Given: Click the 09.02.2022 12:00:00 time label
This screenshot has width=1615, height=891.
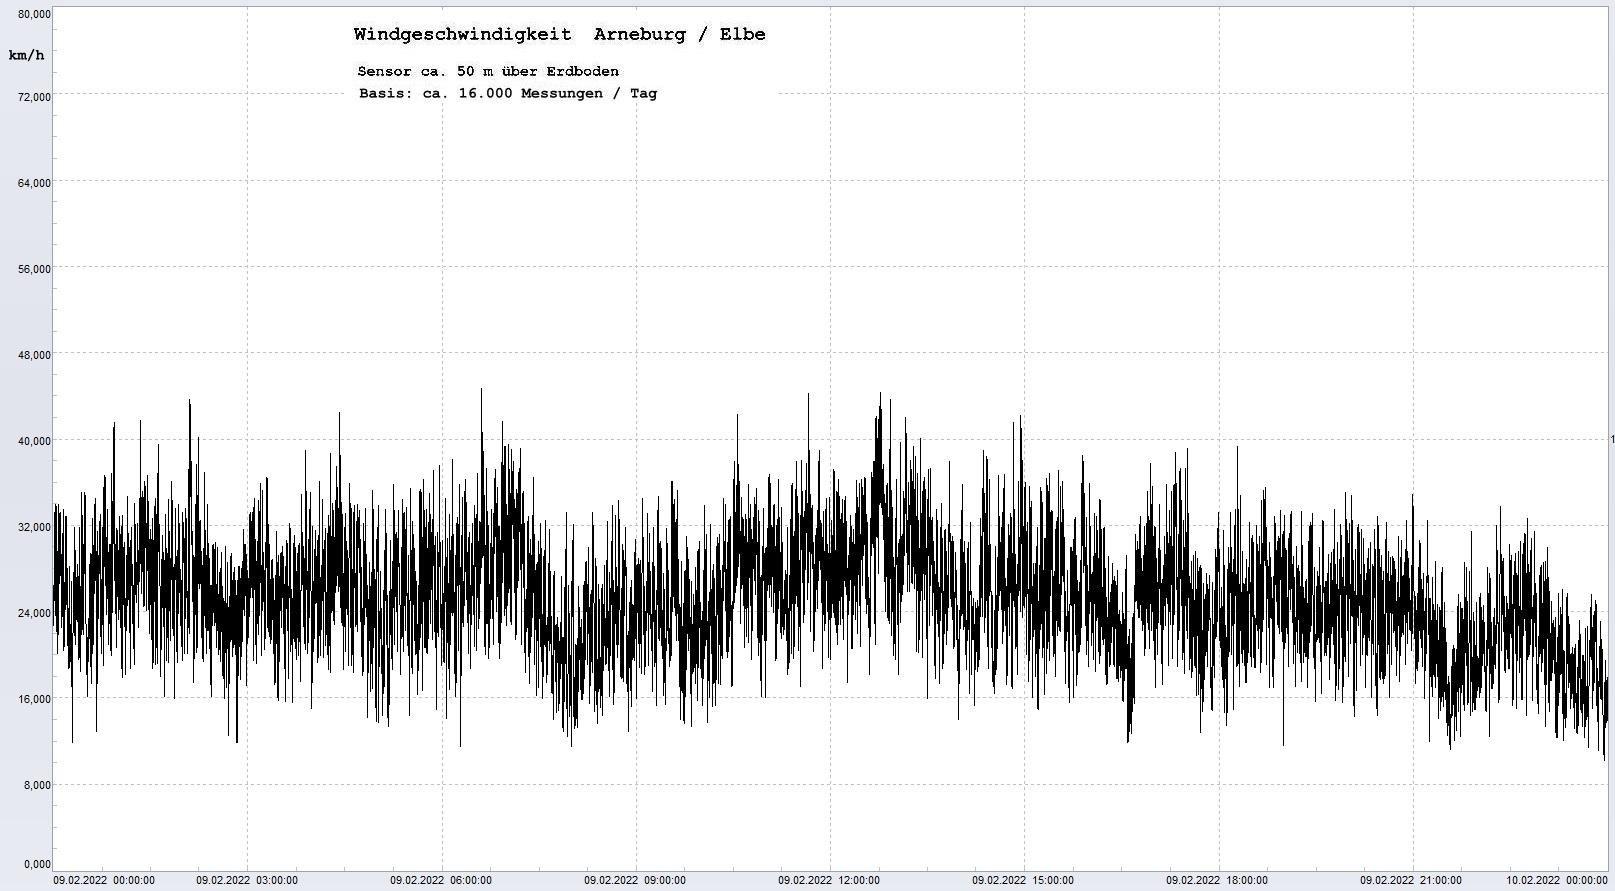Looking at the screenshot, I should [x=829, y=881].
